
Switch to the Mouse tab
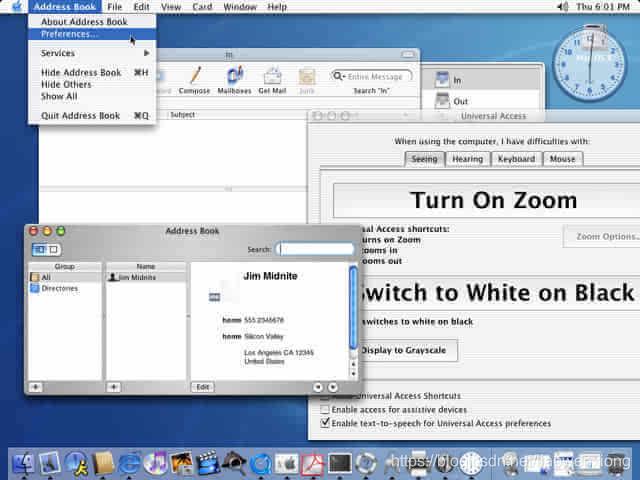562,159
